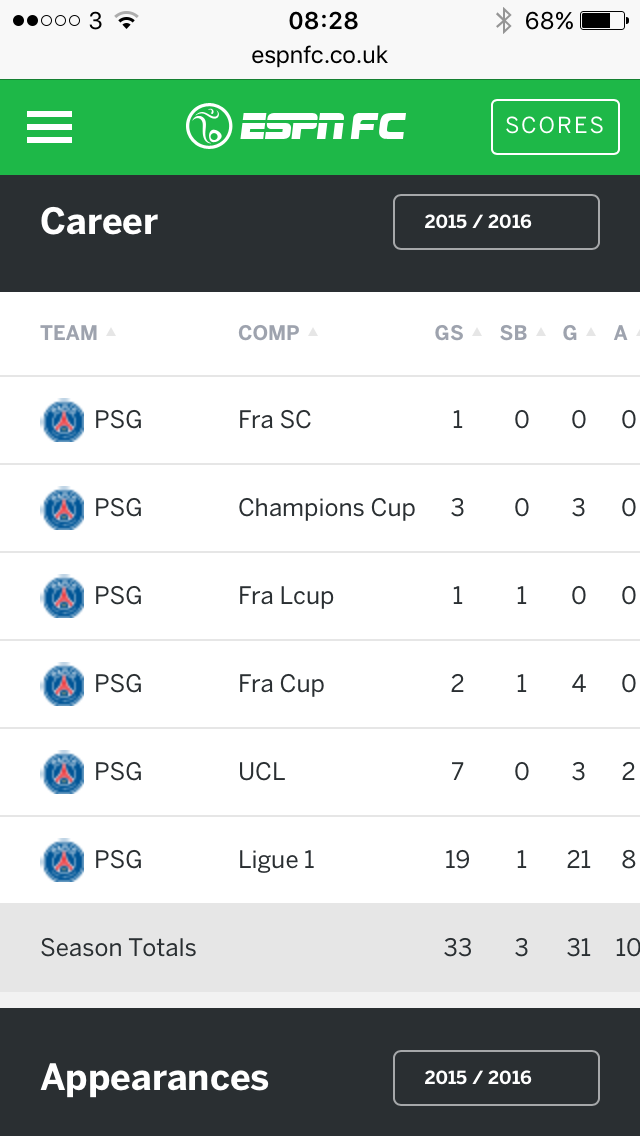Tap the ESPN FC logo
Screen dimensions: 640x1136
coord(296,127)
